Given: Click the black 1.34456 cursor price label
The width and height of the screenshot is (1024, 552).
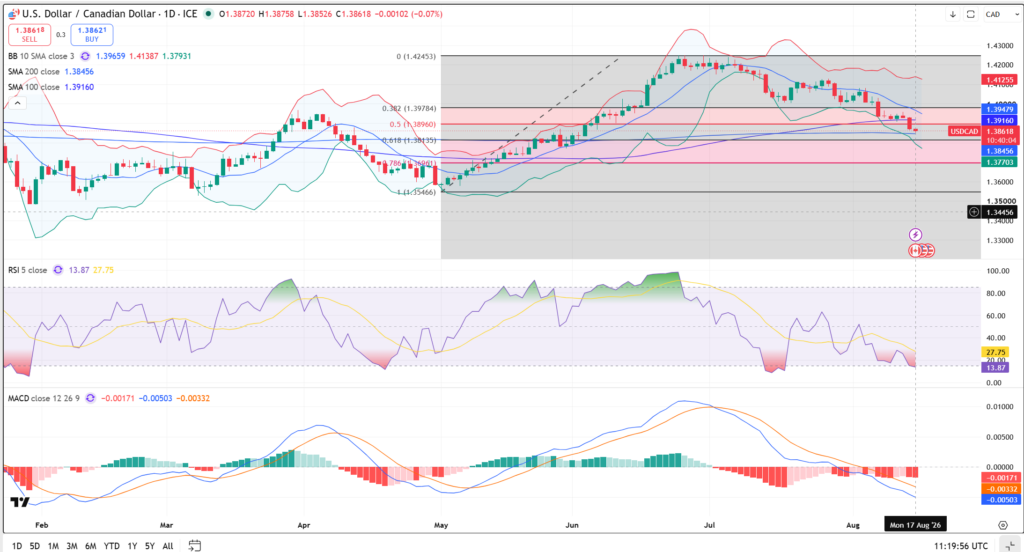Looking at the screenshot, I should pyautogui.click(x=999, y=212).
